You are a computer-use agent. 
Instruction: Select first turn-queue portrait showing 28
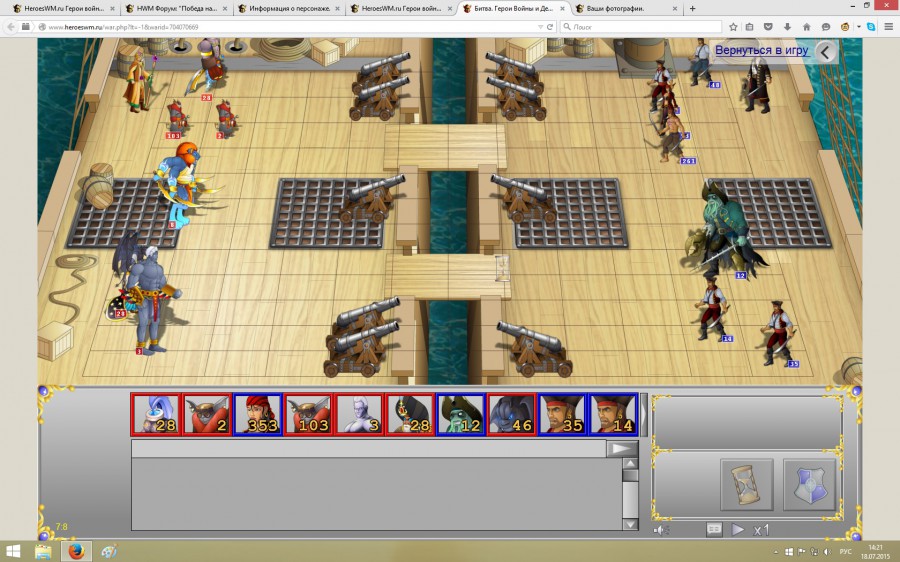(156, 414)
